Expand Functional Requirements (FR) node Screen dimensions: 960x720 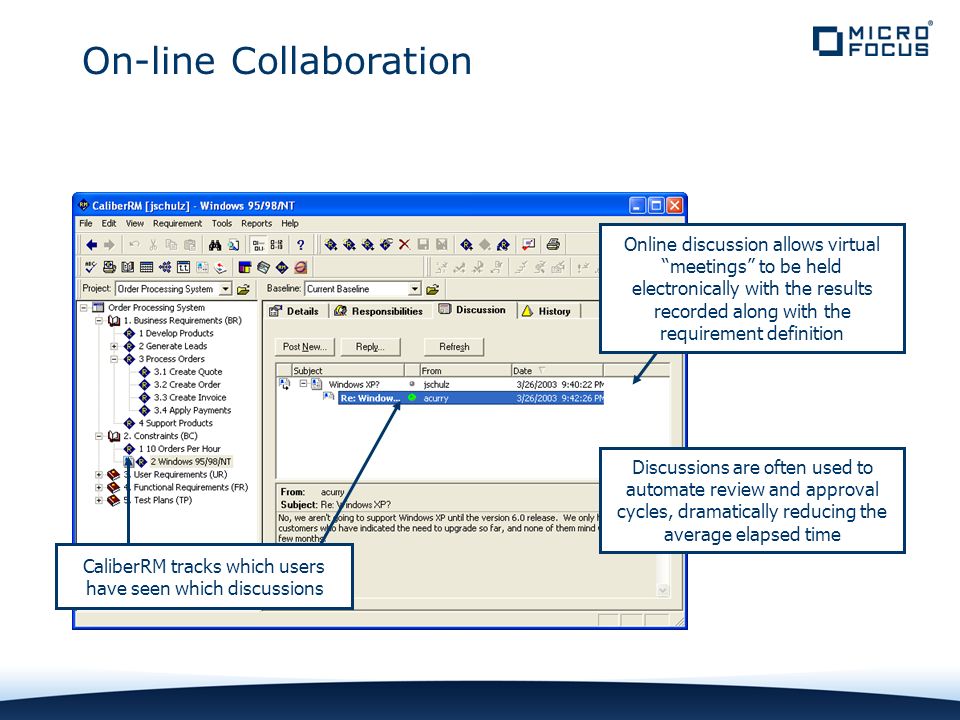[99, 487]
